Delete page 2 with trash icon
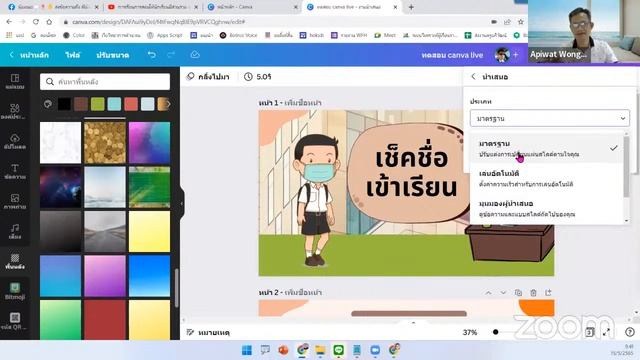The height and width of the screenshot is (360, 640). click(x=533, y=293)
